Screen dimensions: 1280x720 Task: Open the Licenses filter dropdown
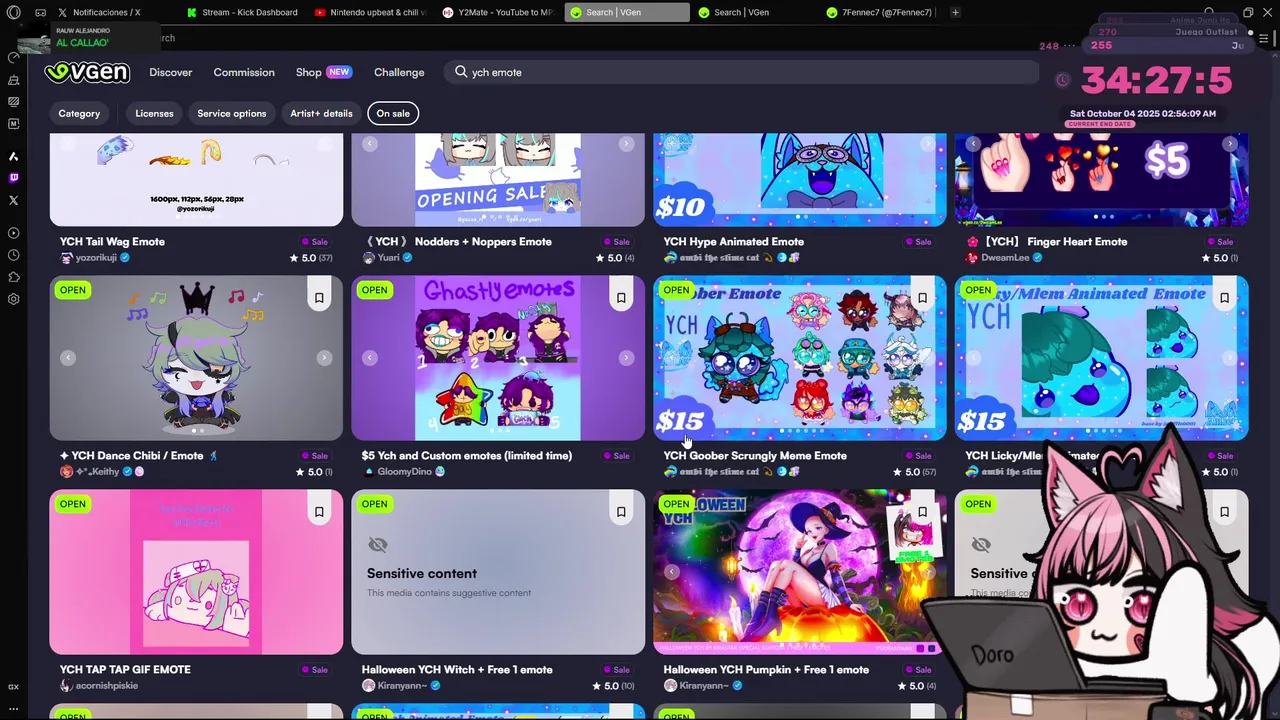[x=154, y=113]
